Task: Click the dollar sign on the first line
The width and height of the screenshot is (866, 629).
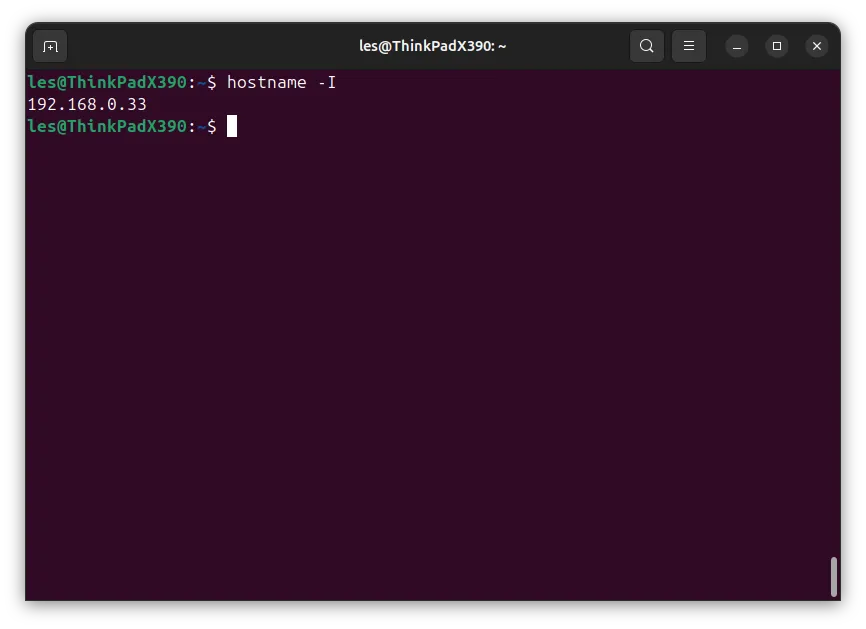Action: pos(212,83)
